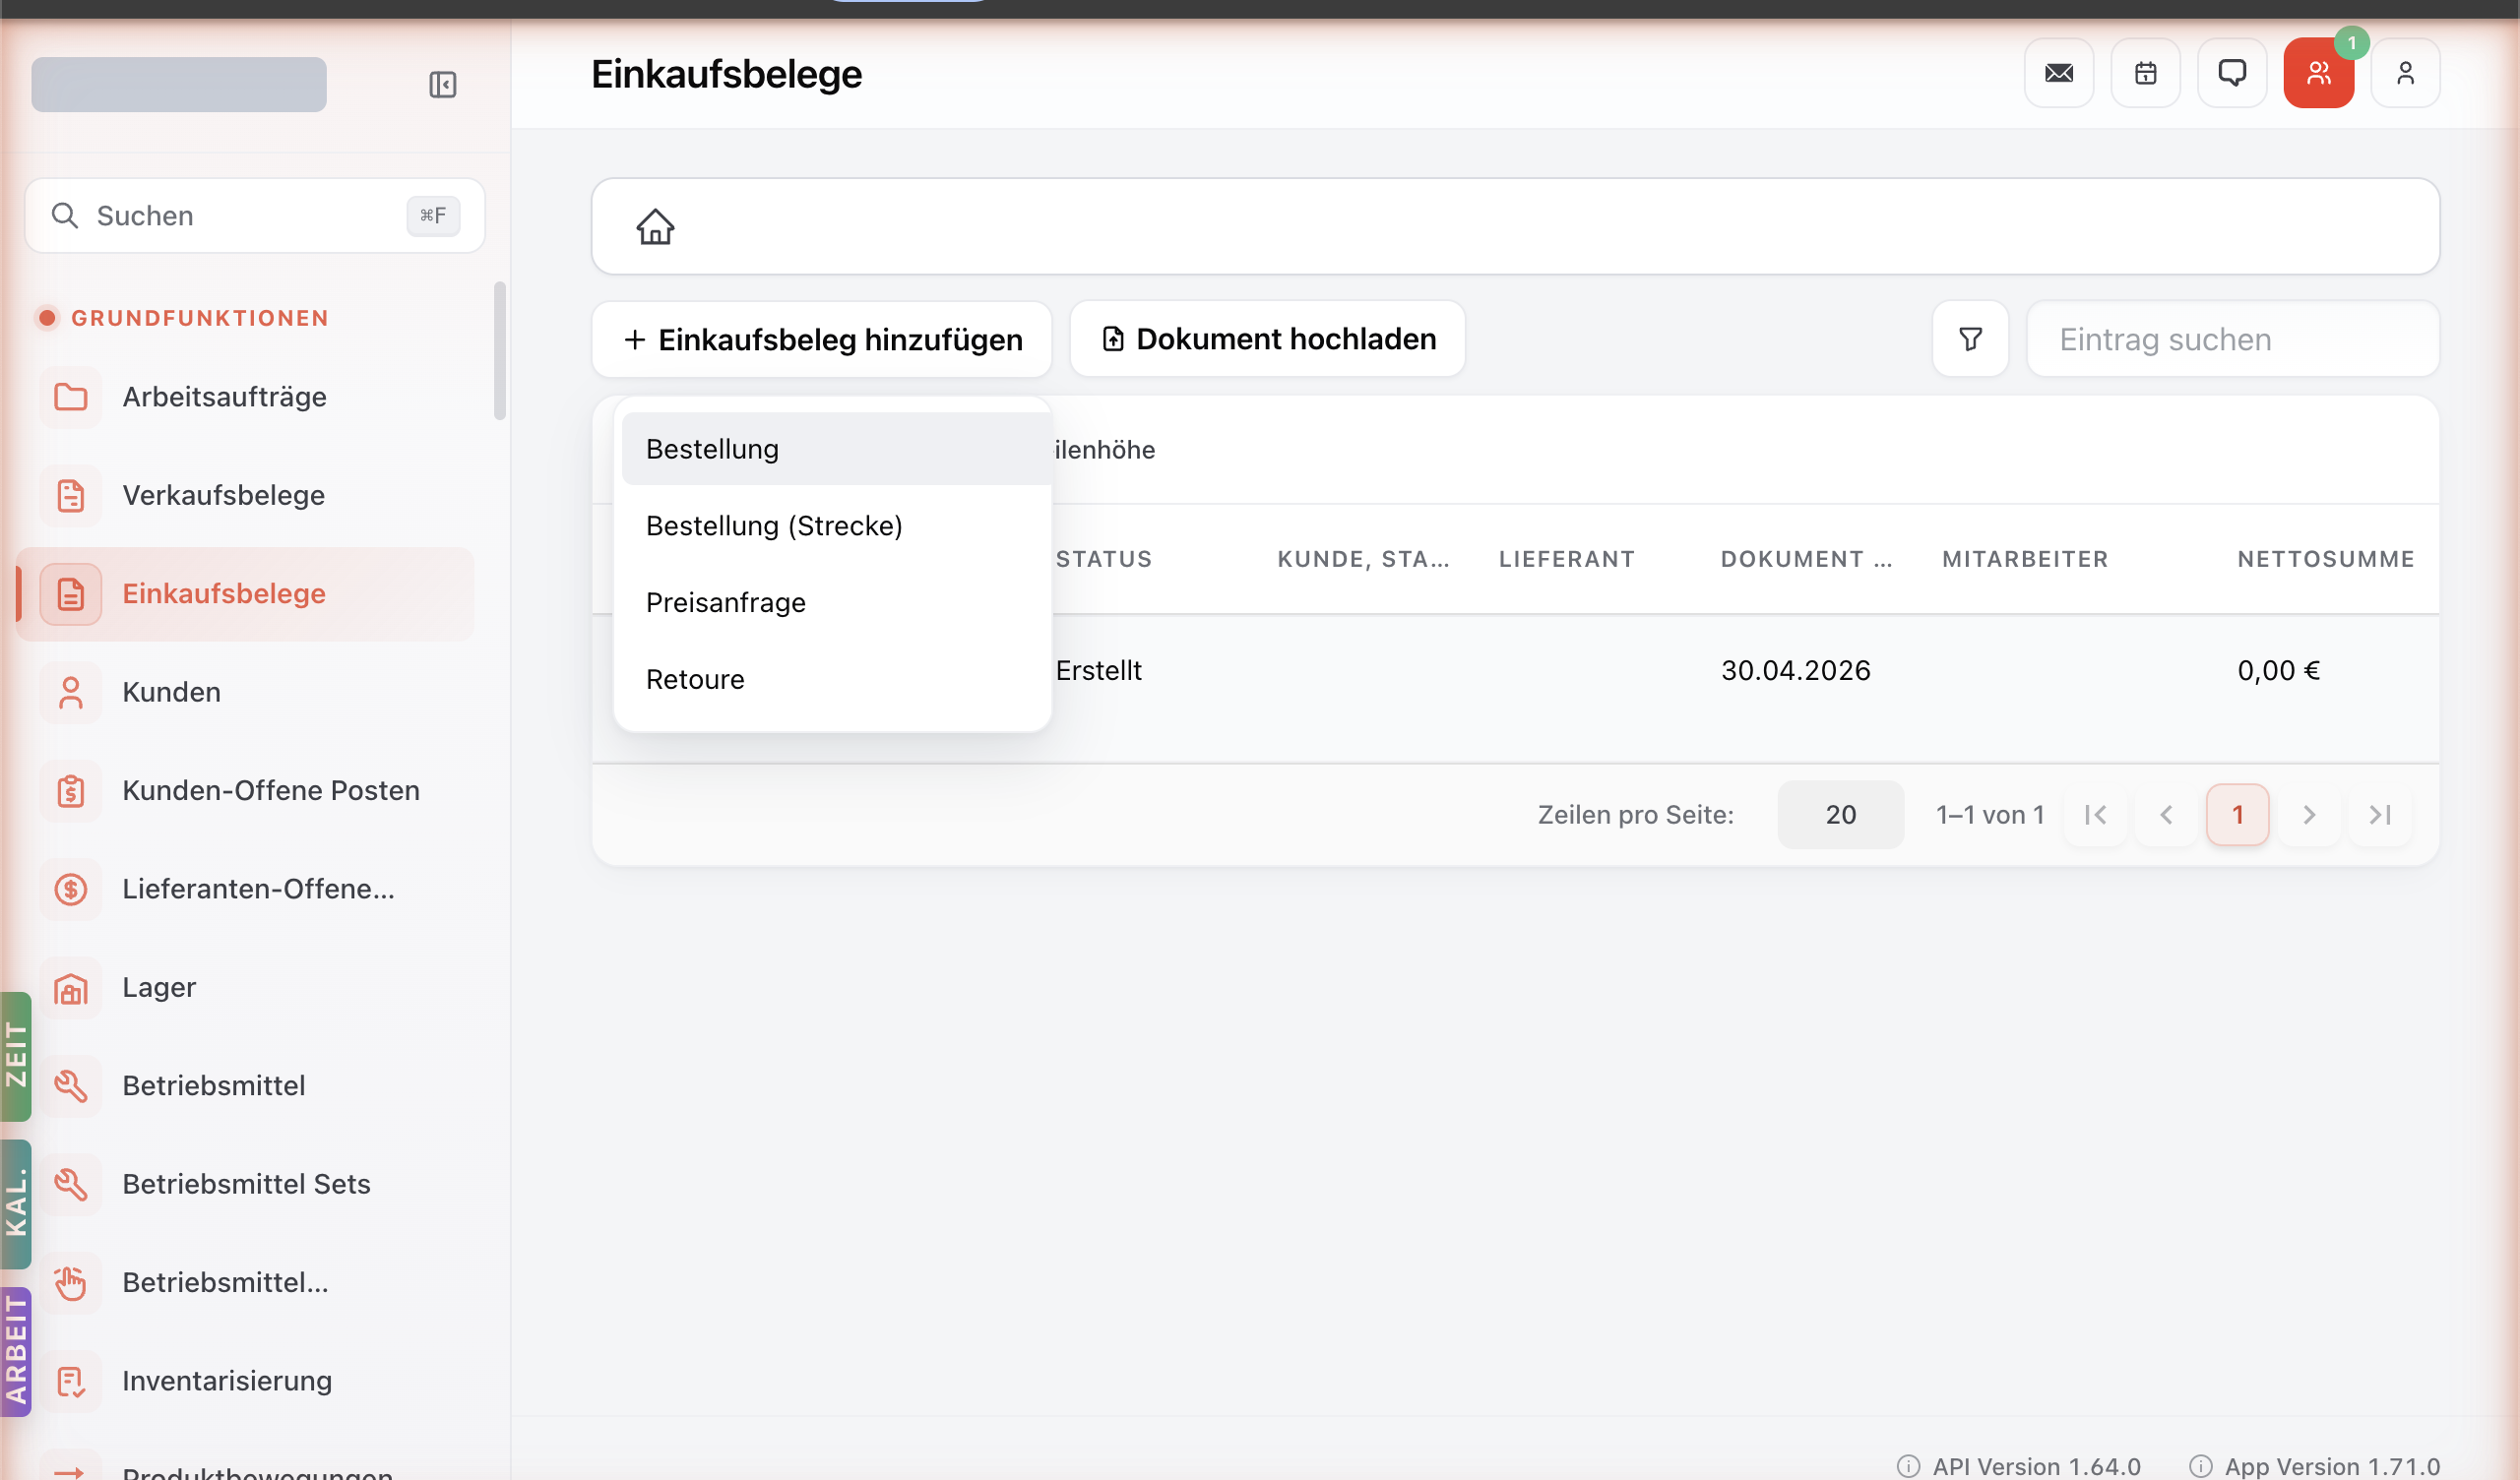The image size is (2520, 1480).
Task: Click the Betriebsmittel... hand pointer icon
Action: pos(70,1282)
